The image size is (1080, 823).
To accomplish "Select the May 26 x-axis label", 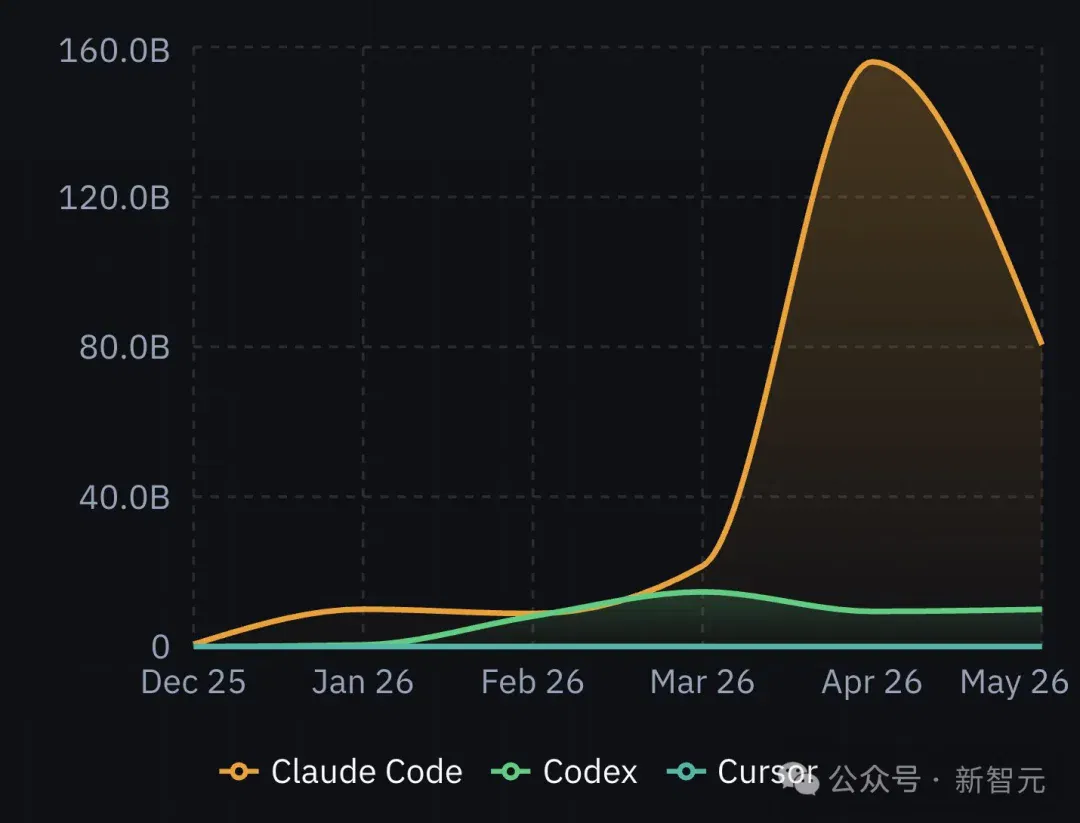I will click(1014, 683).
